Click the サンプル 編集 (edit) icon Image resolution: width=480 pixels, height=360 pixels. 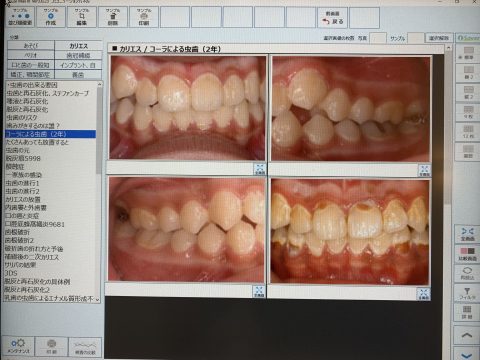82,17
